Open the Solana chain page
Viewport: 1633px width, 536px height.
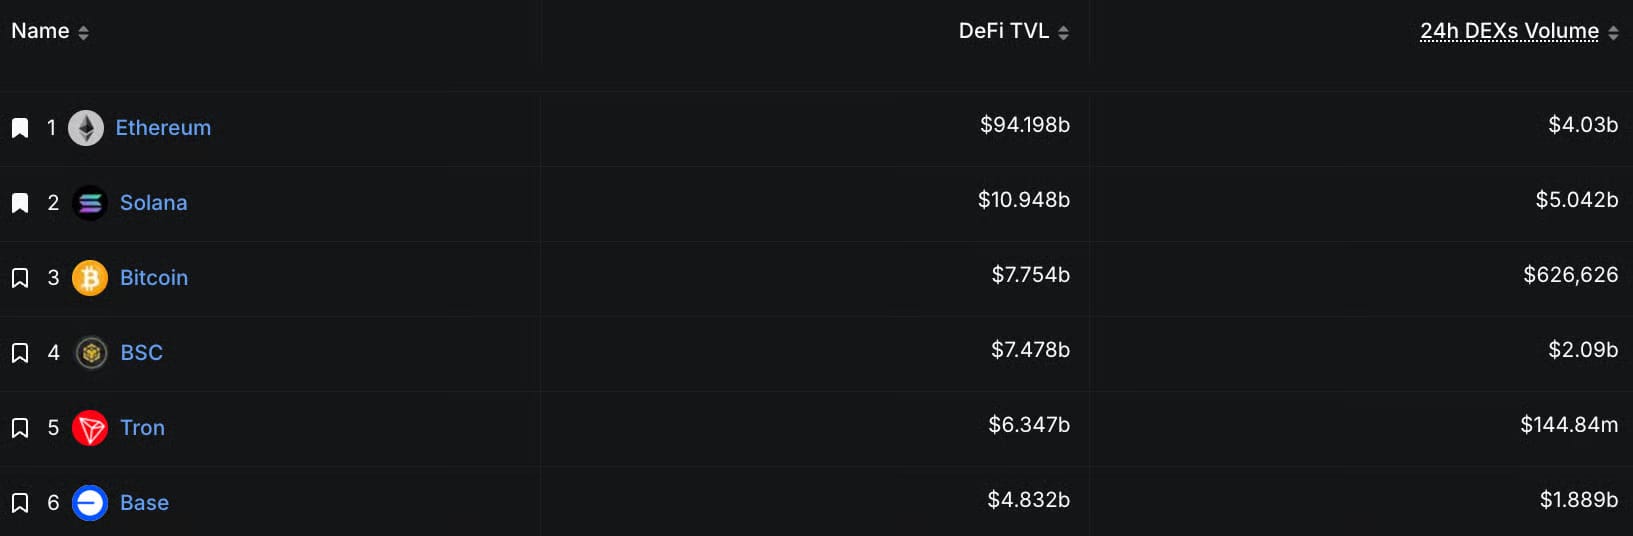[x=154, y=203]
